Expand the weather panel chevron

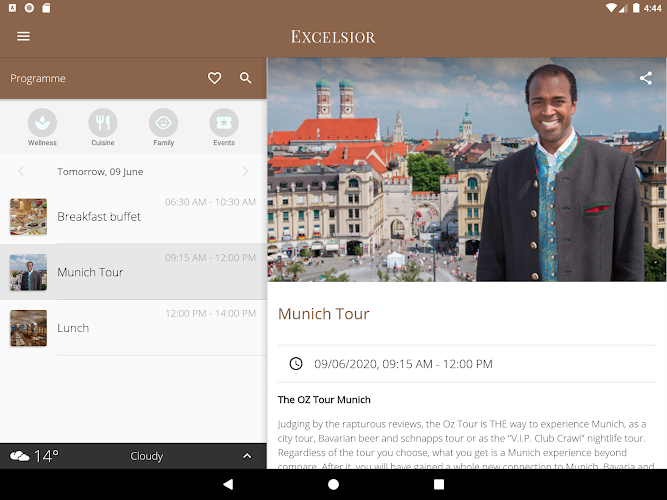pyautogui.click(x=247, y=456)
